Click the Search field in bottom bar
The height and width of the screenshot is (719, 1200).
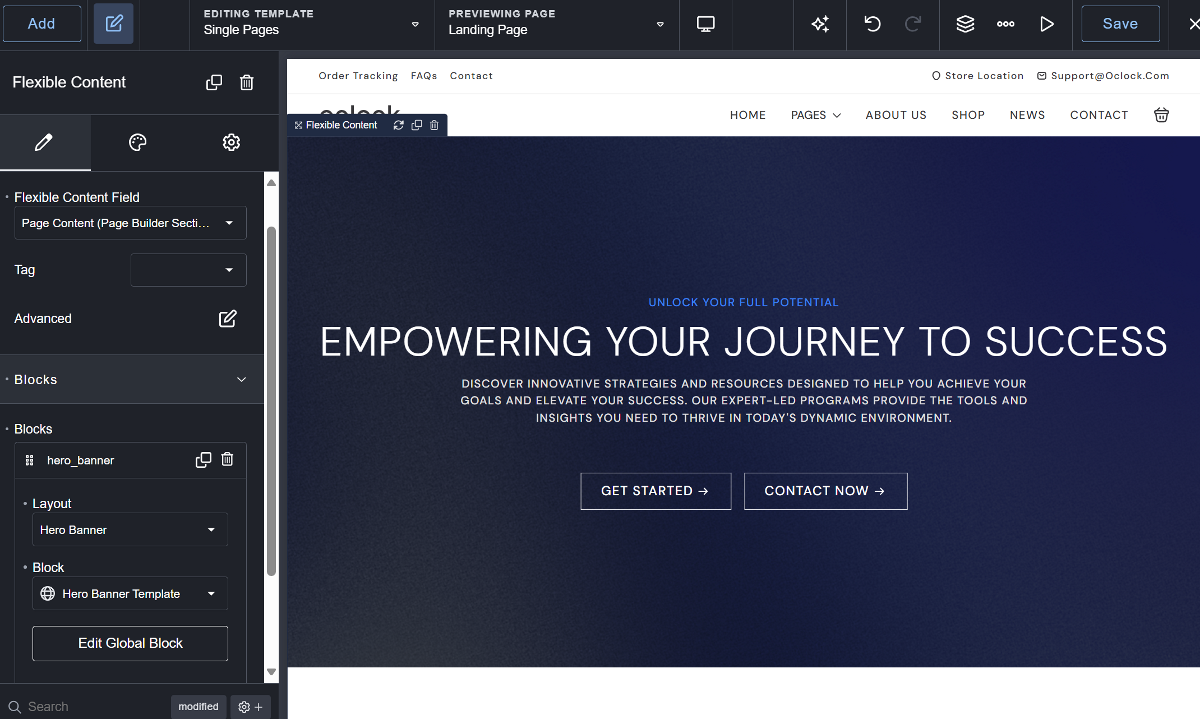pyautogui.click(x=90, y=706)
